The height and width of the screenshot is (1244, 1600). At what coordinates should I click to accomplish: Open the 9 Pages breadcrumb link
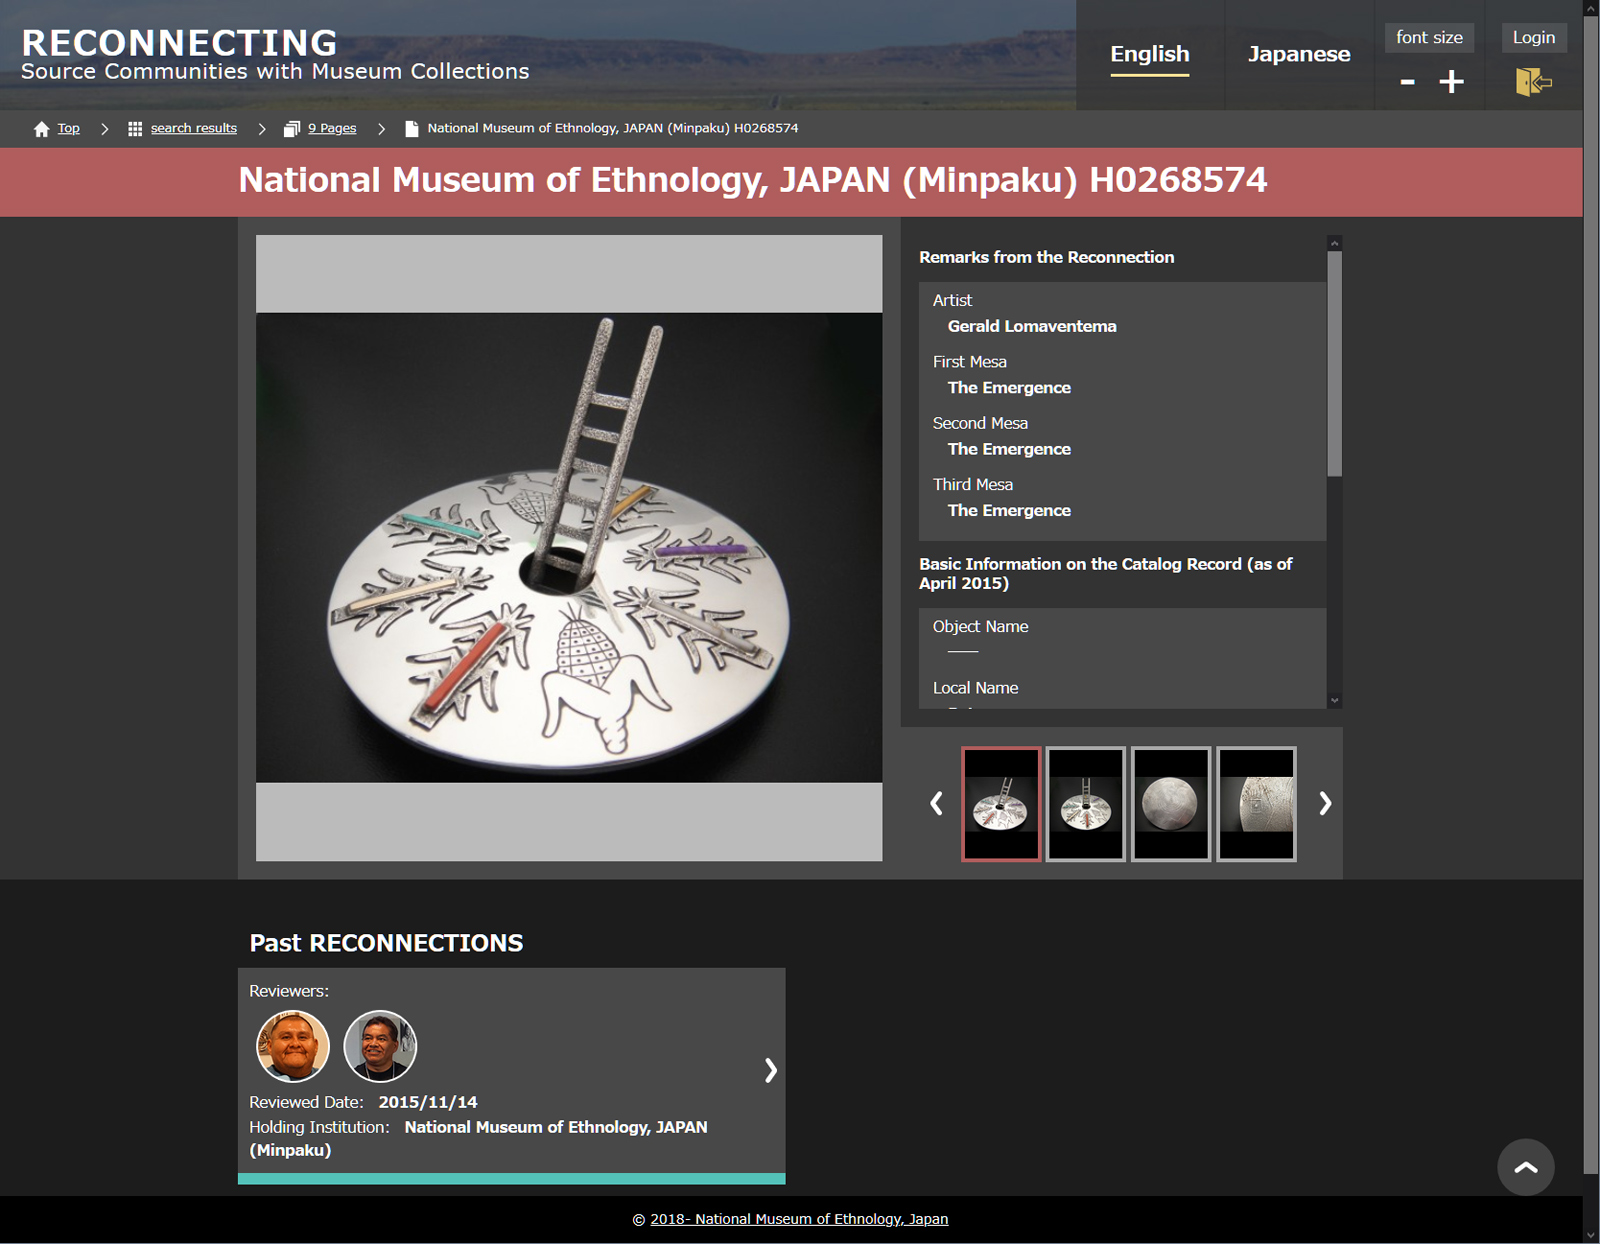(x=332, y=128)
